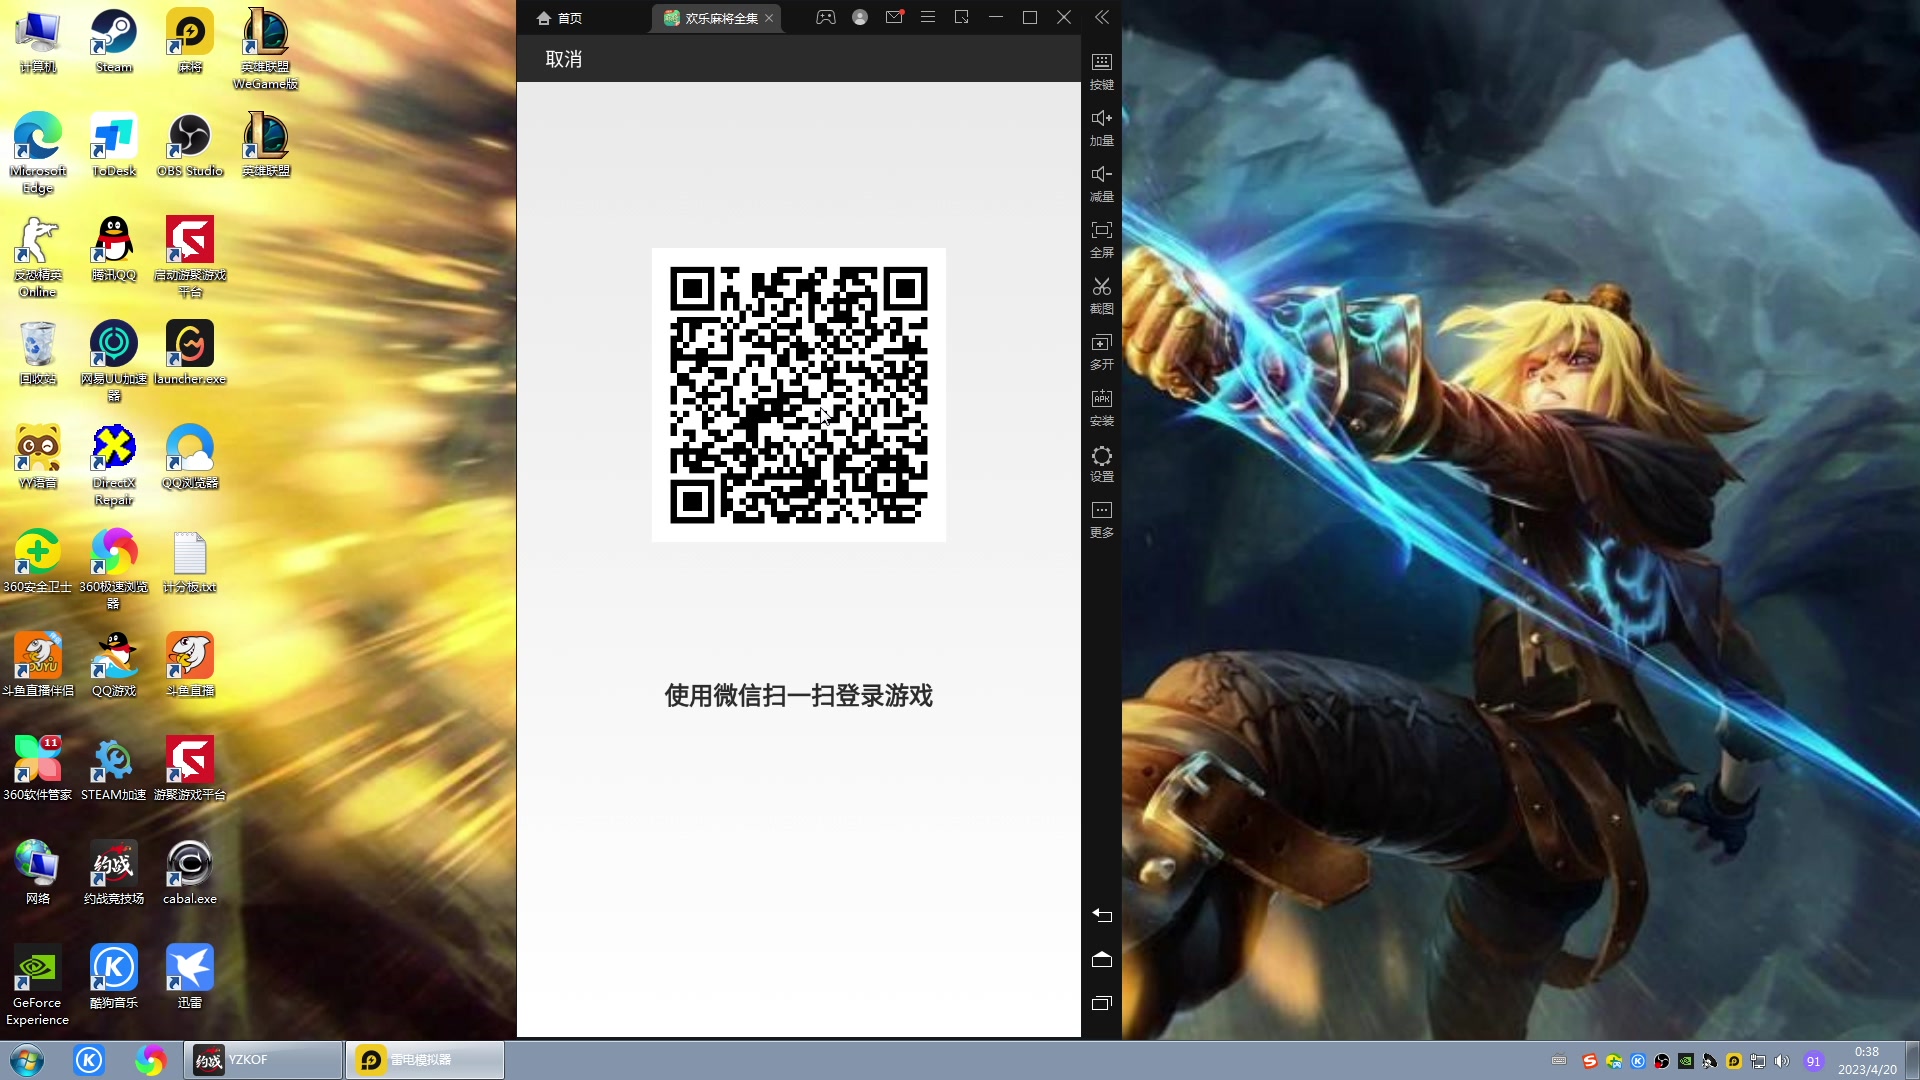This screenshot has width=1920, height=1080.
Task: Open the Windows Start button
Action: [27, 1060]
